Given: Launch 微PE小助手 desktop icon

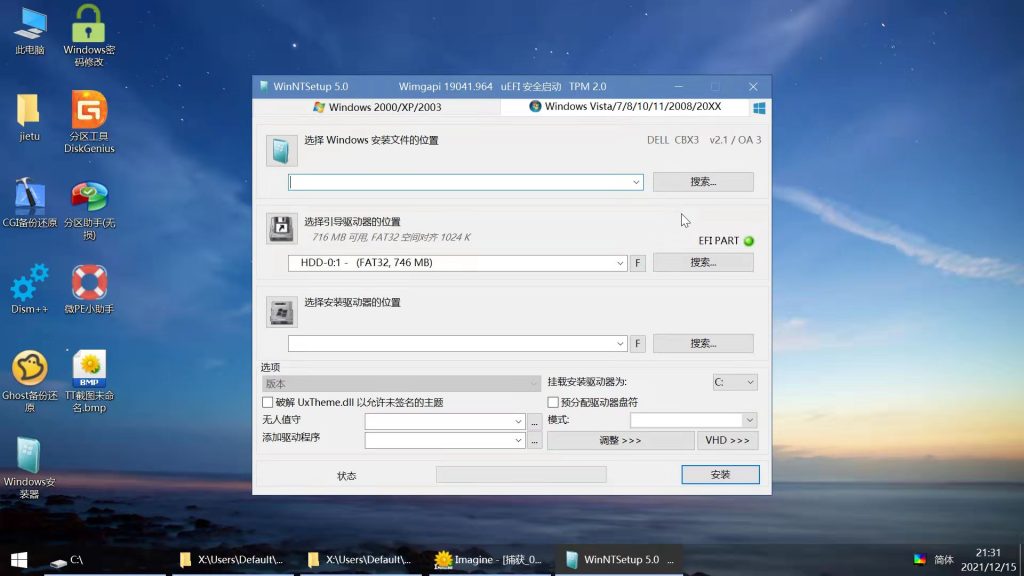Looking at the screenshot, I should (x=89, y=289).
